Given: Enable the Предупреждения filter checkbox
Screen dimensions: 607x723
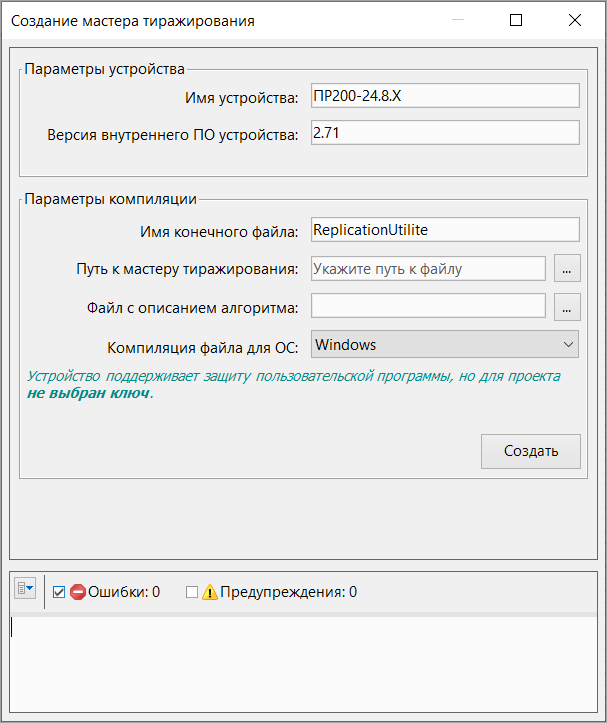Looking at the screenshot, I should point(192,592).
